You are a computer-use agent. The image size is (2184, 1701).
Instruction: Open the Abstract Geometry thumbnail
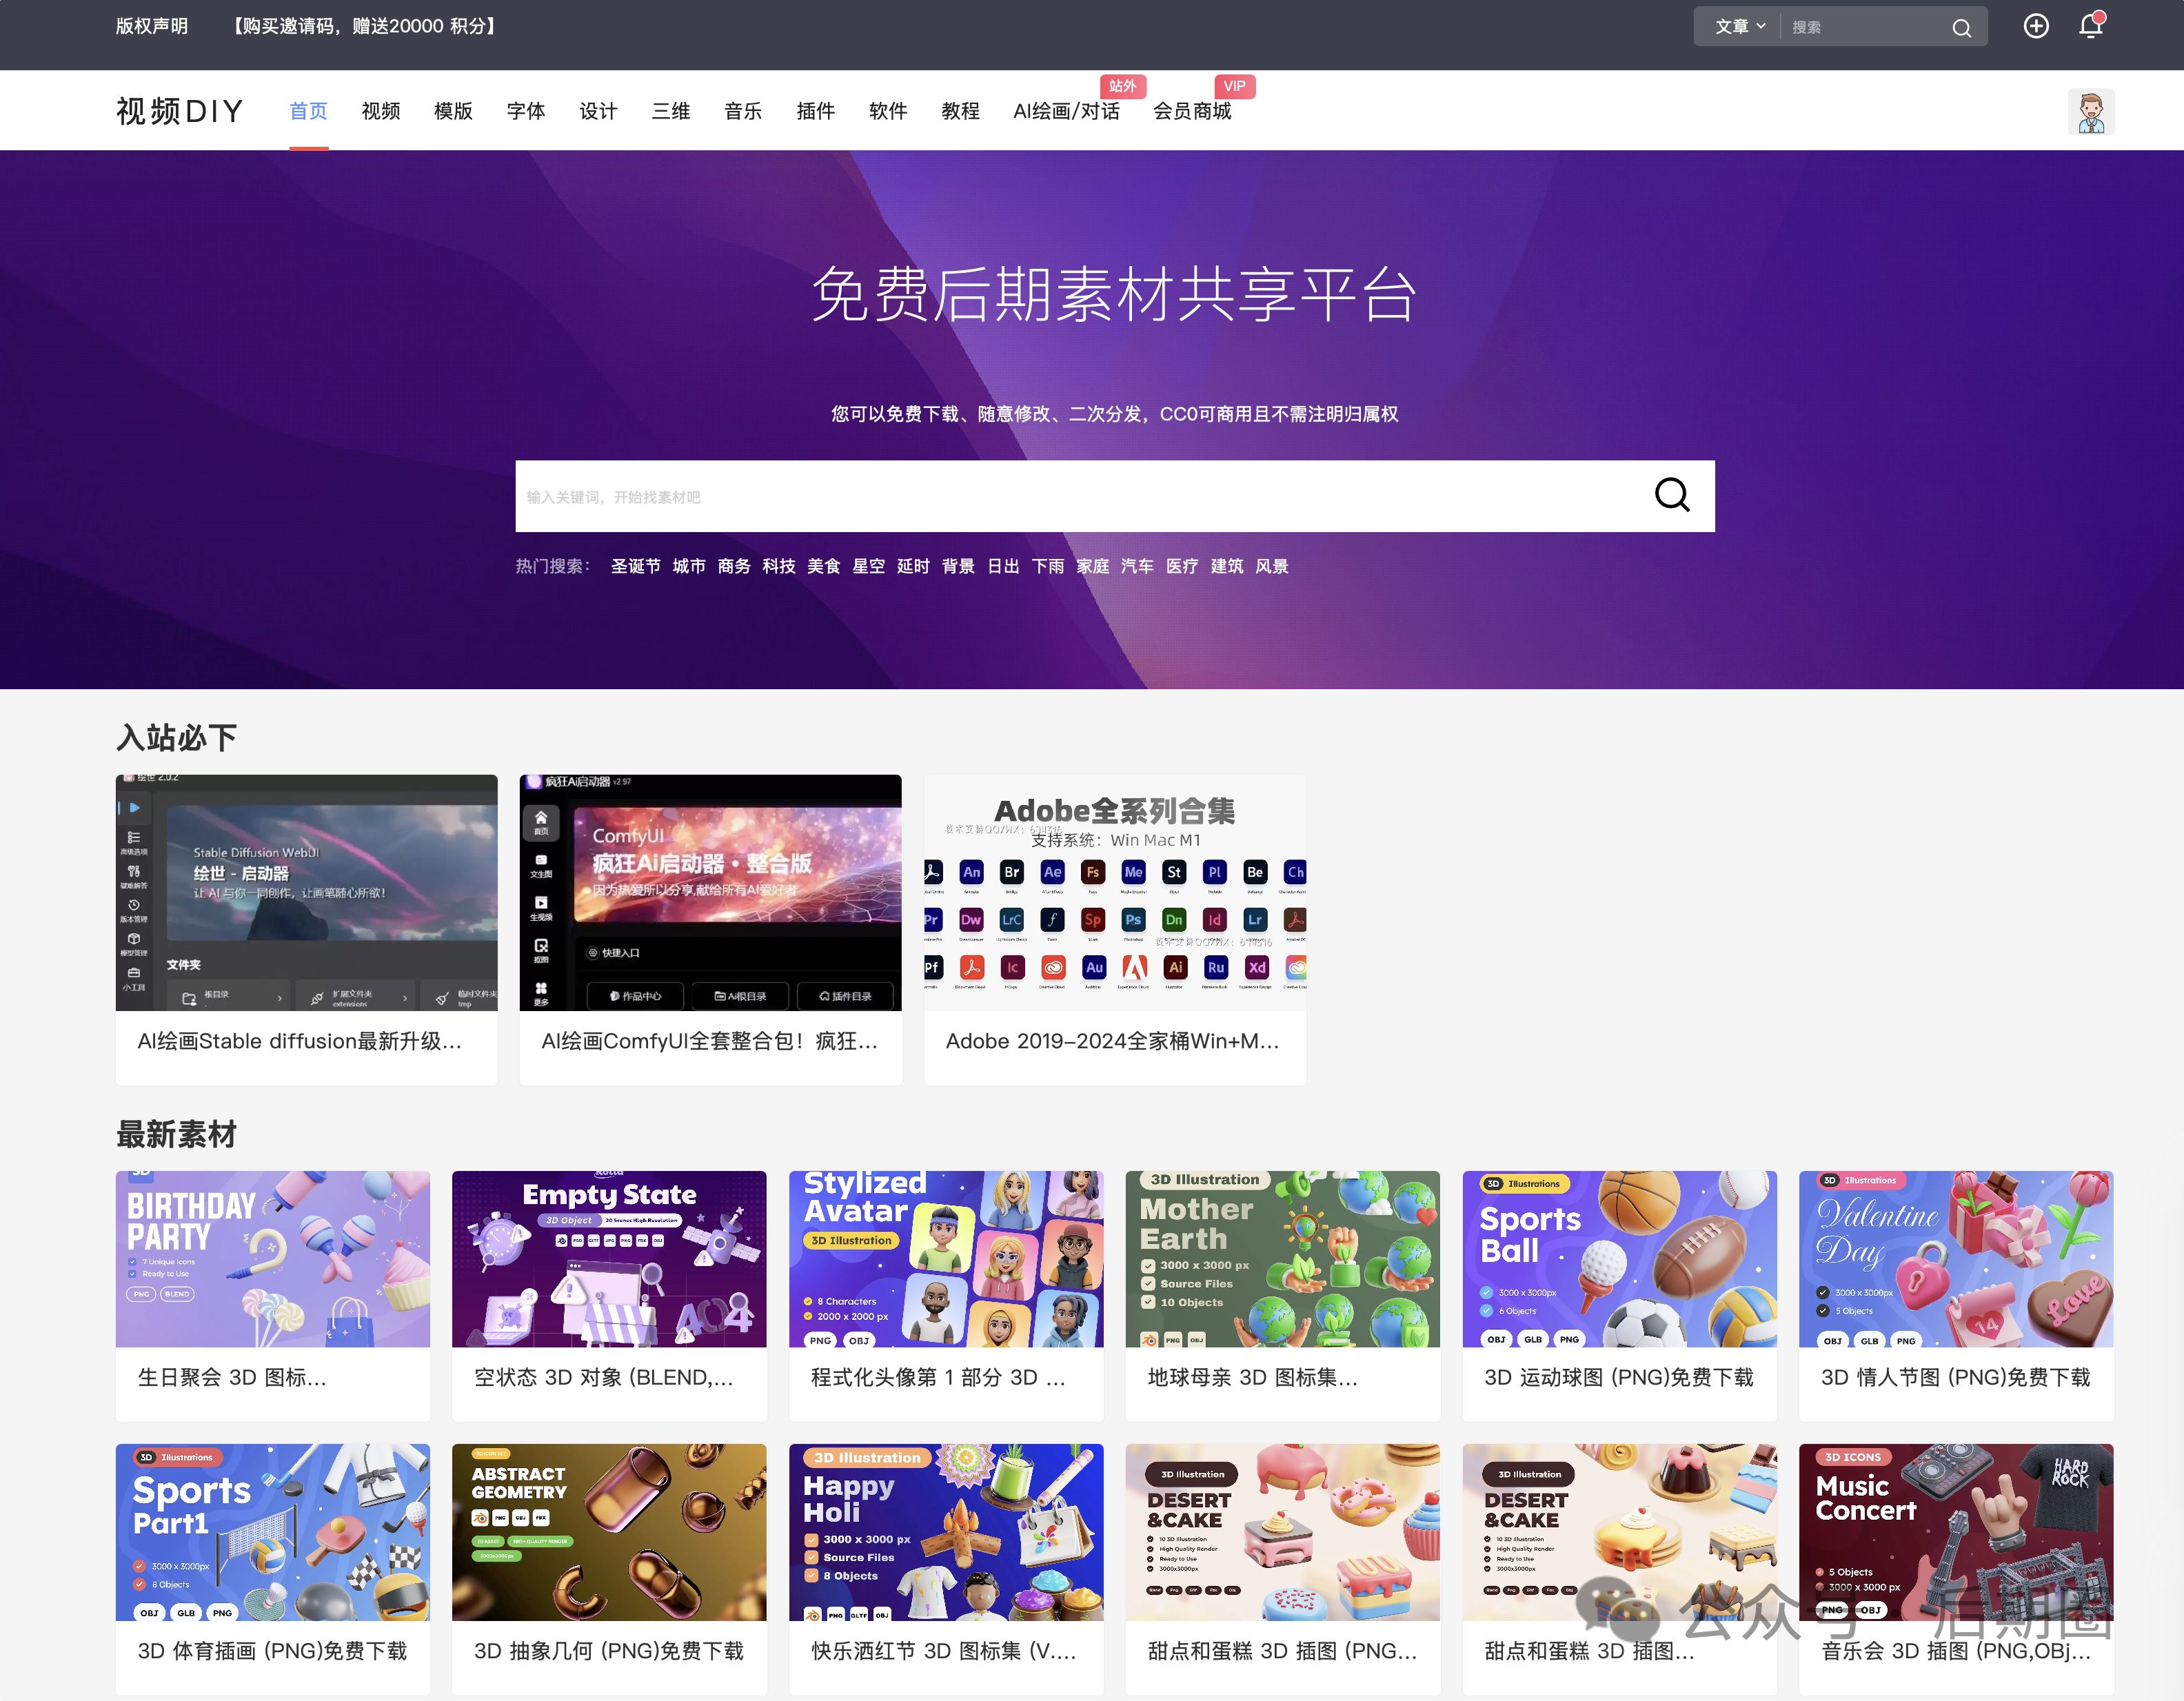pos(609,1532)
